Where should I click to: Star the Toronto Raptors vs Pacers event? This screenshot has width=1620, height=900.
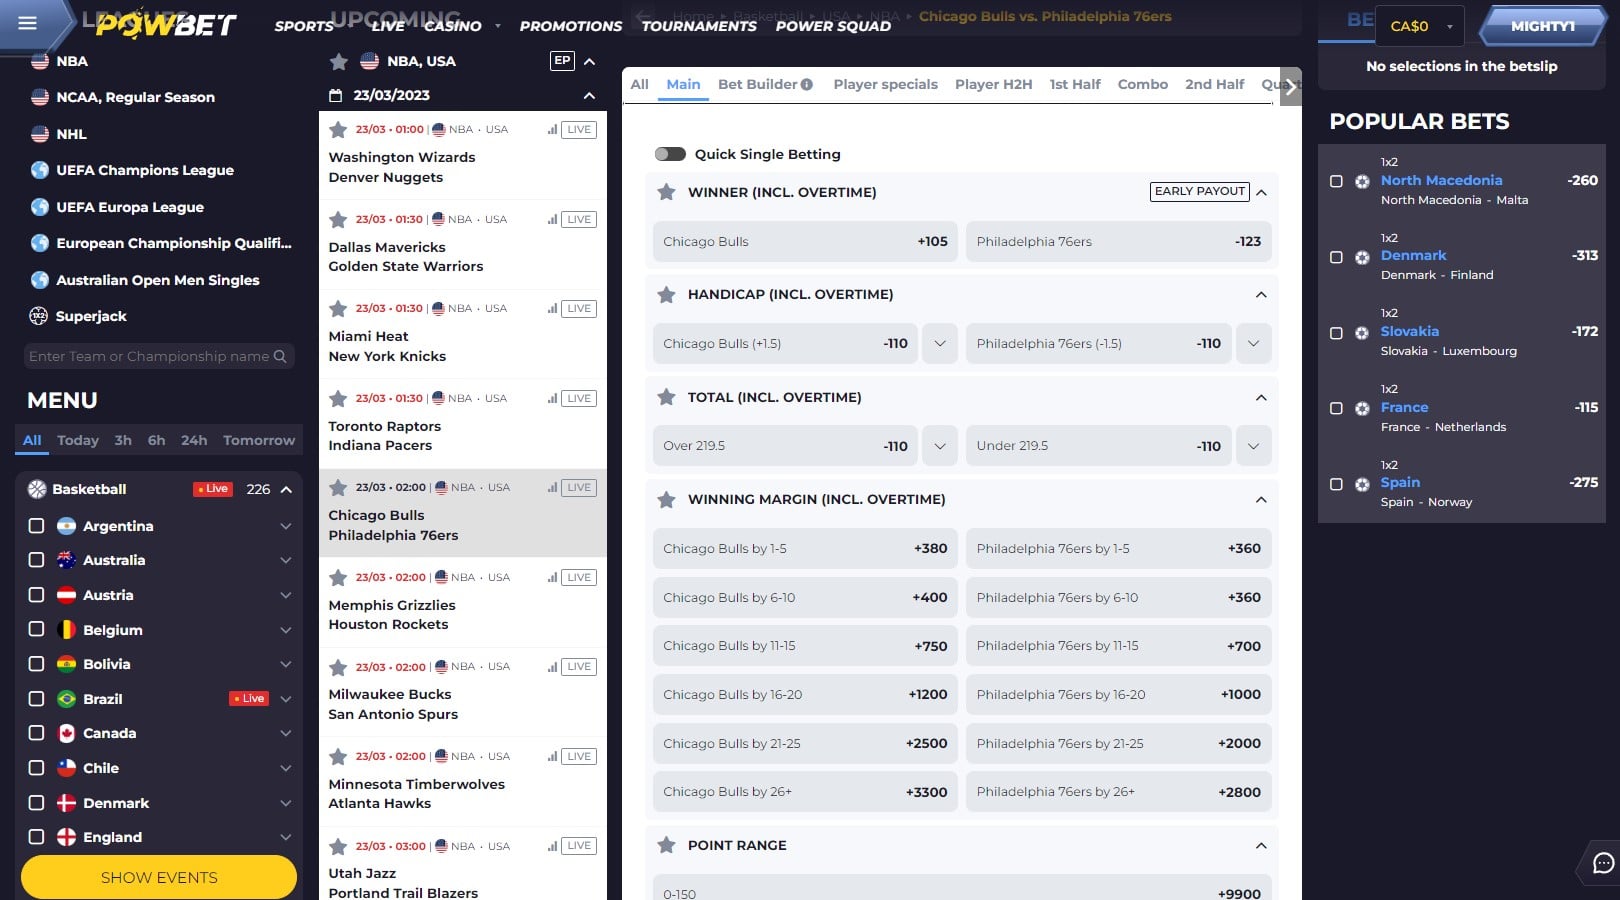coord(338,399)
